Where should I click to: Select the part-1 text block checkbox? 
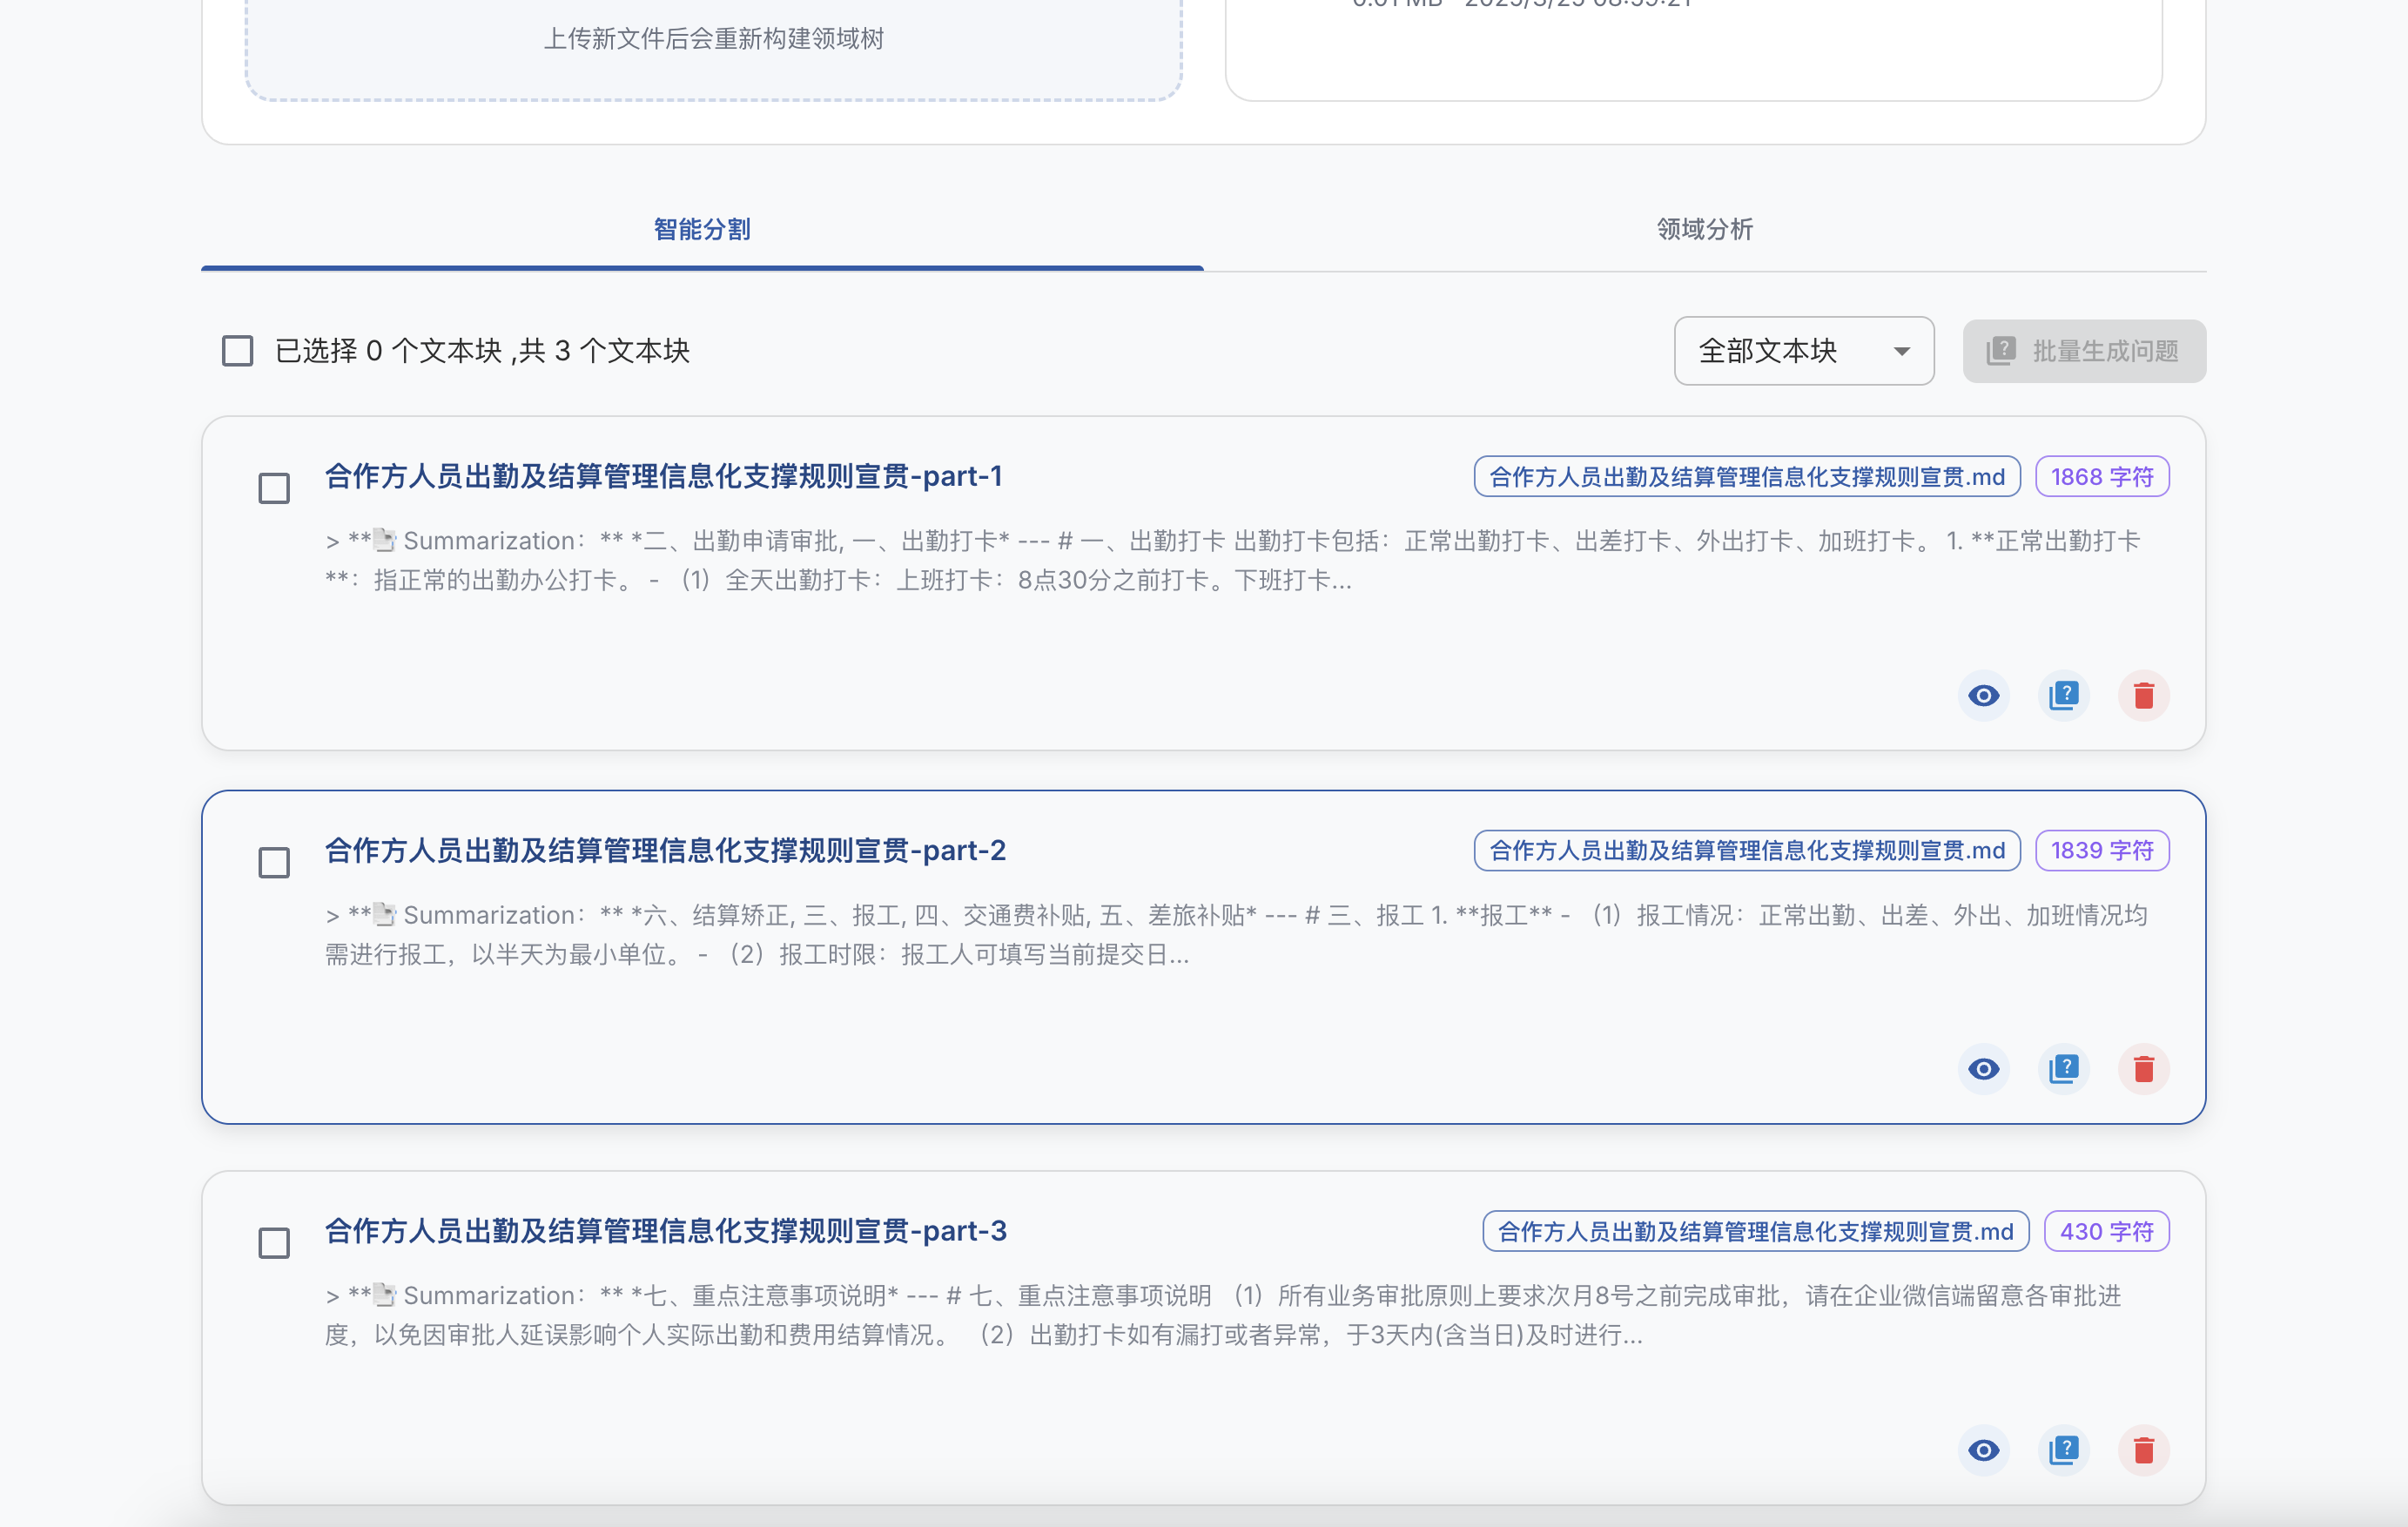[x=274, y=488]
